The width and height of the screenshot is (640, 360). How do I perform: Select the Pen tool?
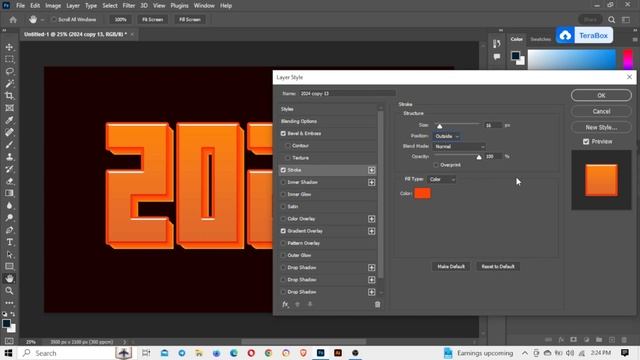(x=9, y=230)
